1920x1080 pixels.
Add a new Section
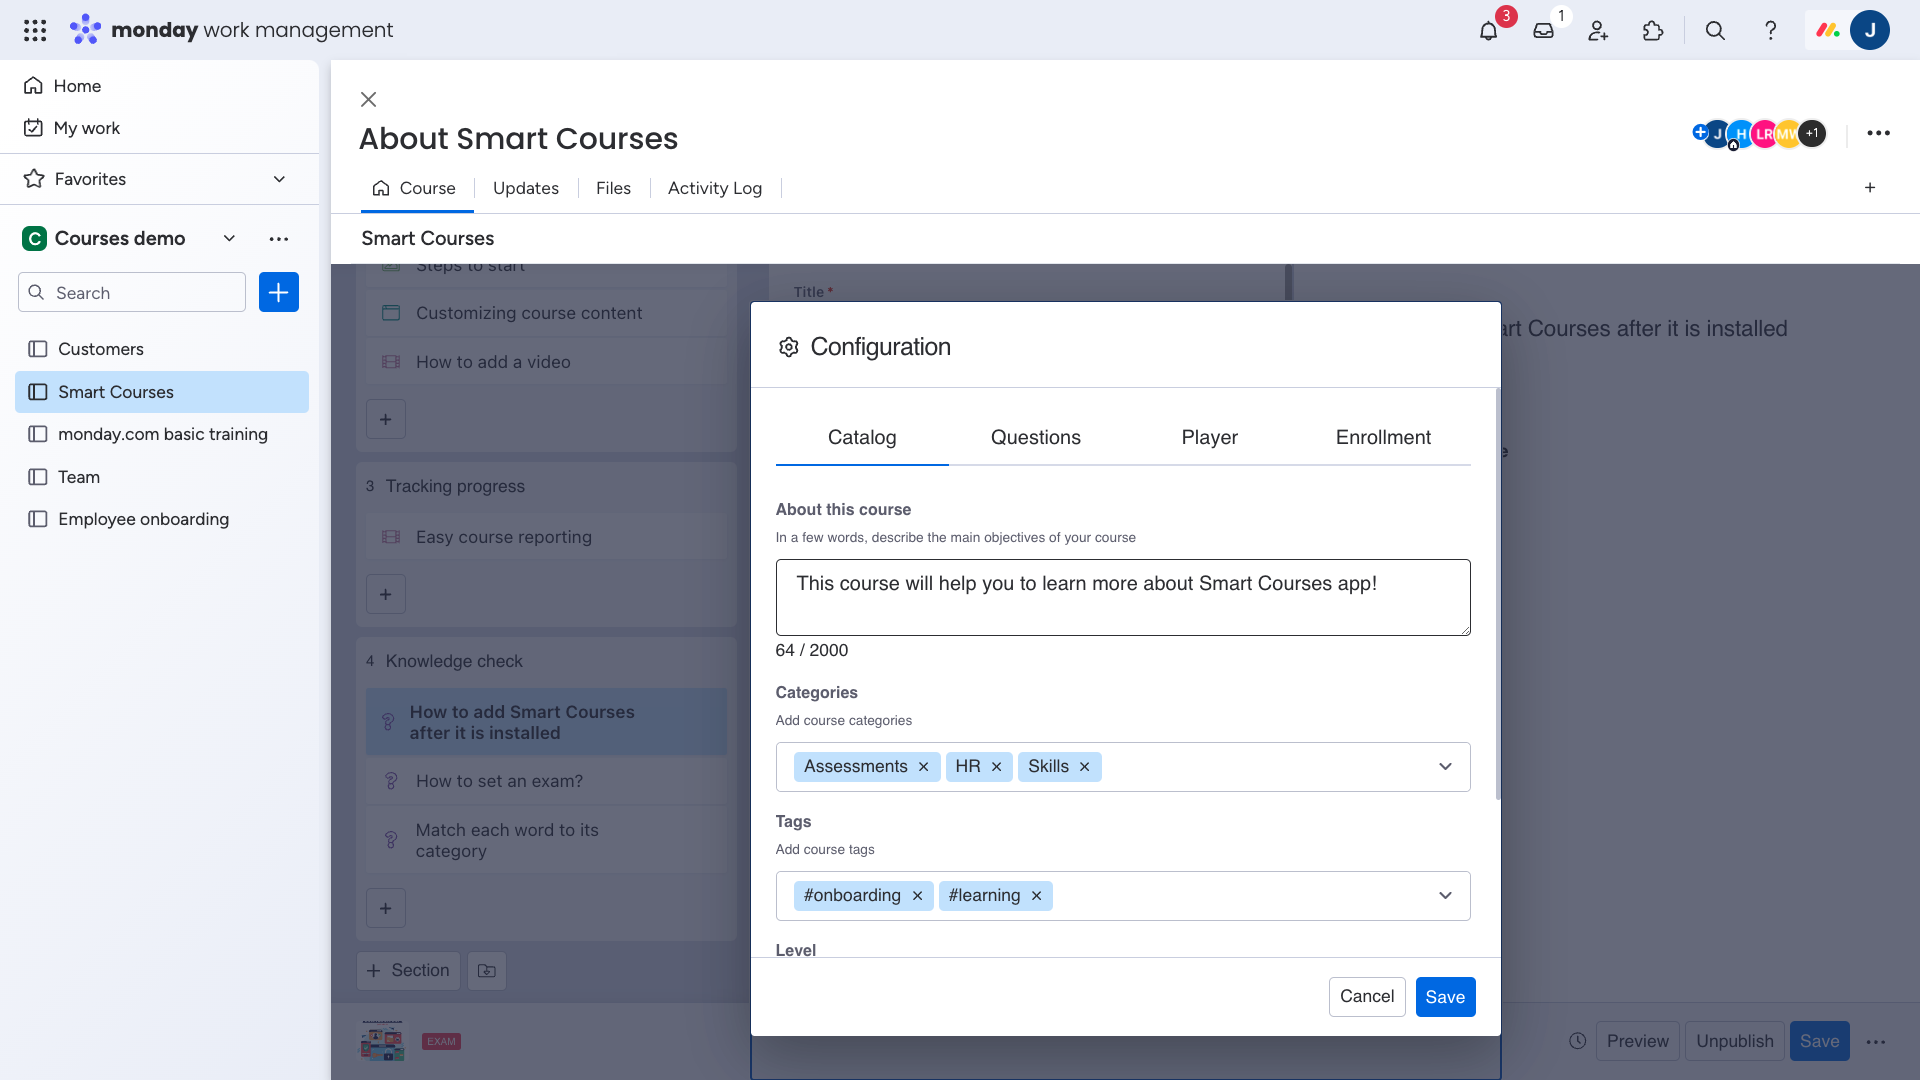pyautogui.click(x=408, y=970)
